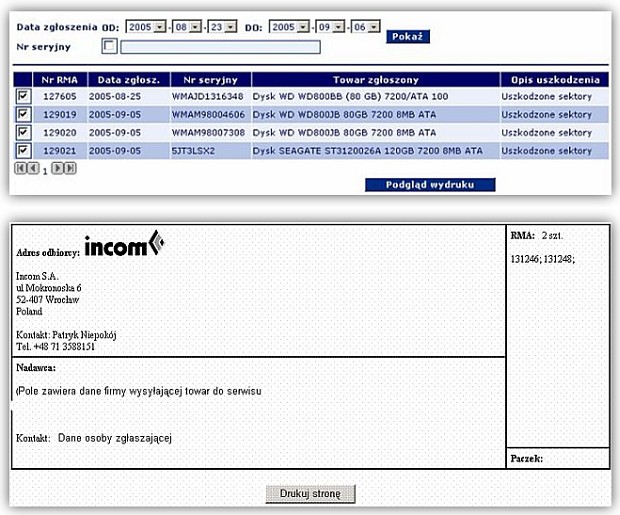This screenshot has height=515, width=620.
Task: Open the DO year dropdown 2005
Action: [x=289, y=27]
